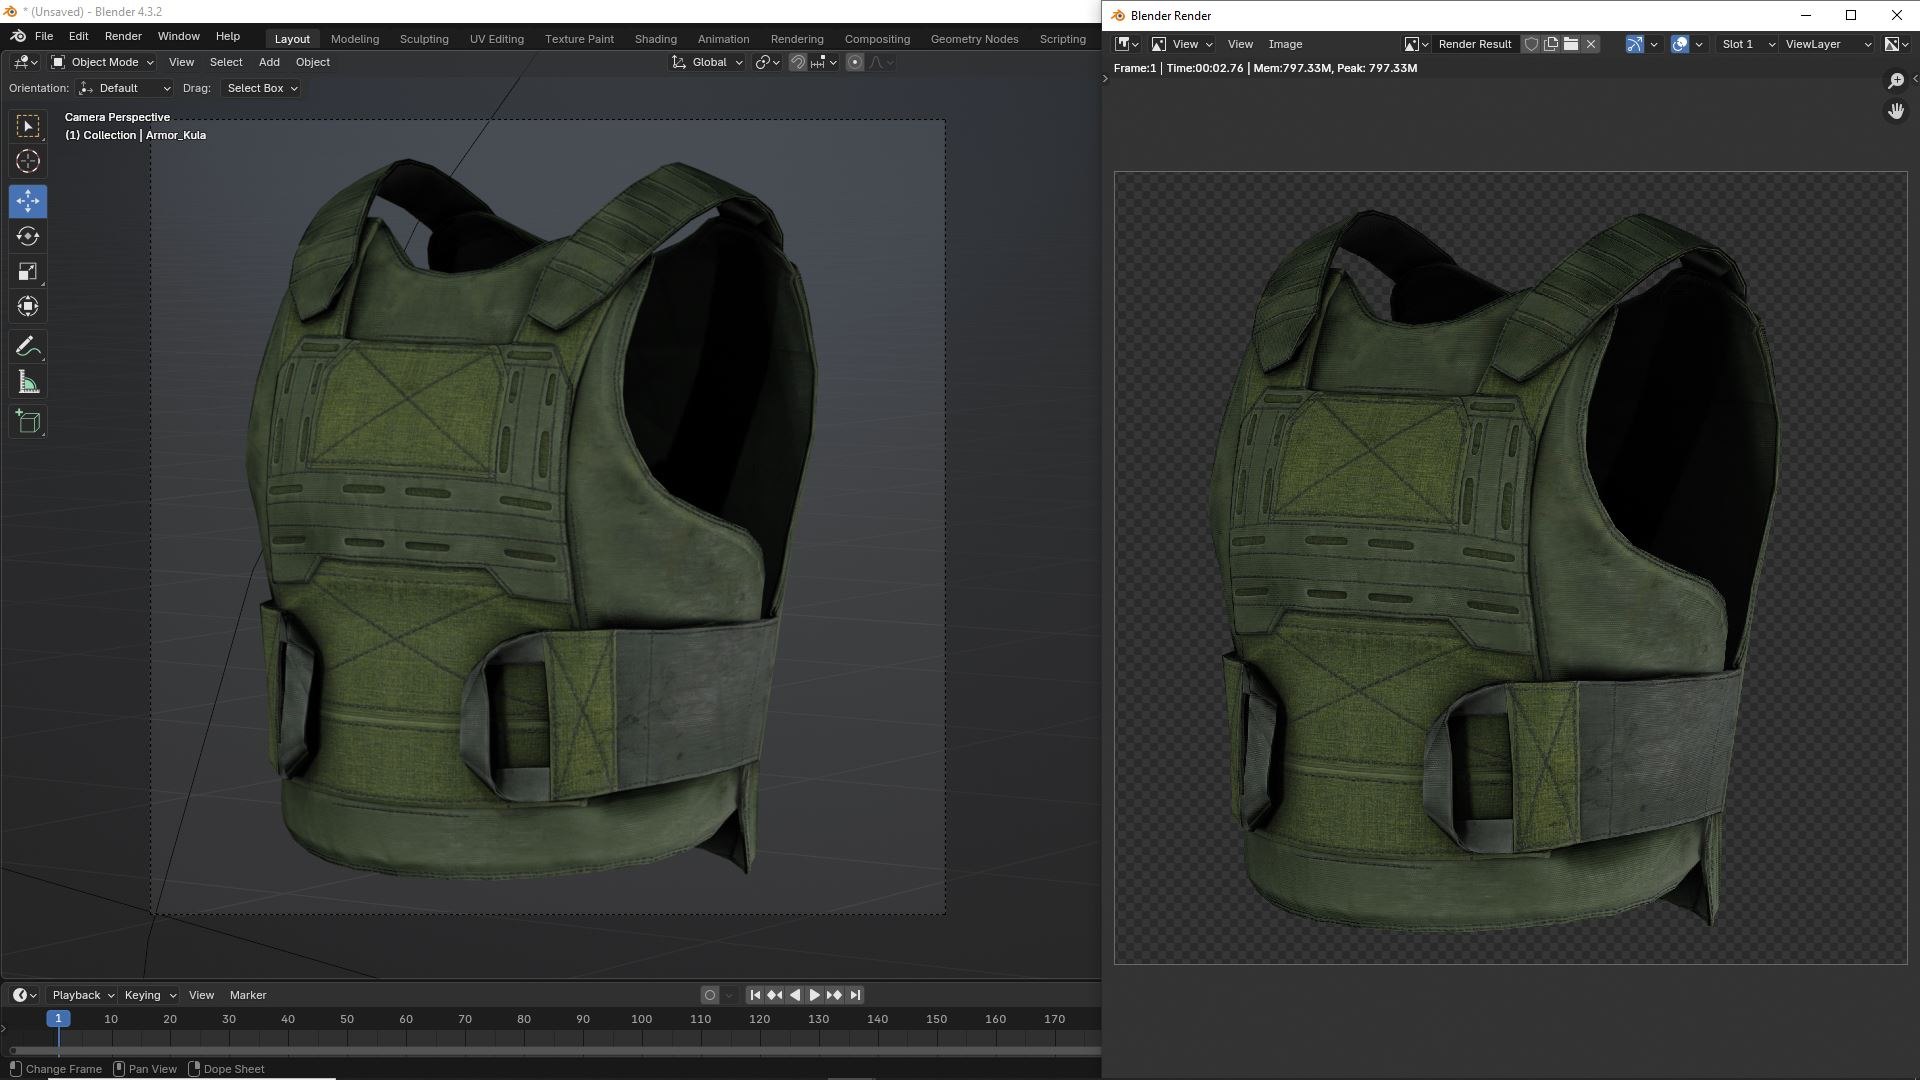Toggle proportional editing in viewport header

tap(855, 62)
